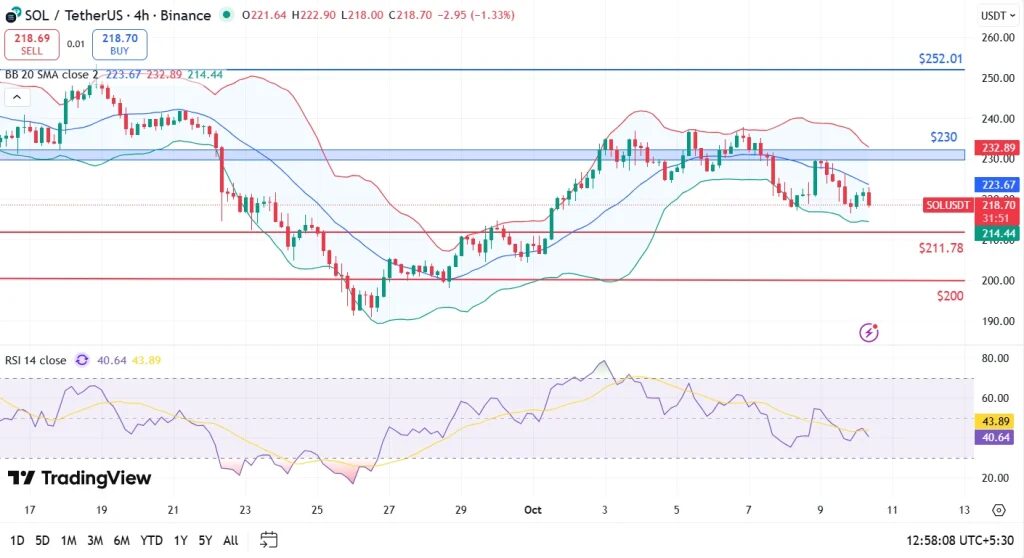Click the TradingView logo
Image resolution: width=1024 pixels, height=558 pixels.
[x=79, y=478]
